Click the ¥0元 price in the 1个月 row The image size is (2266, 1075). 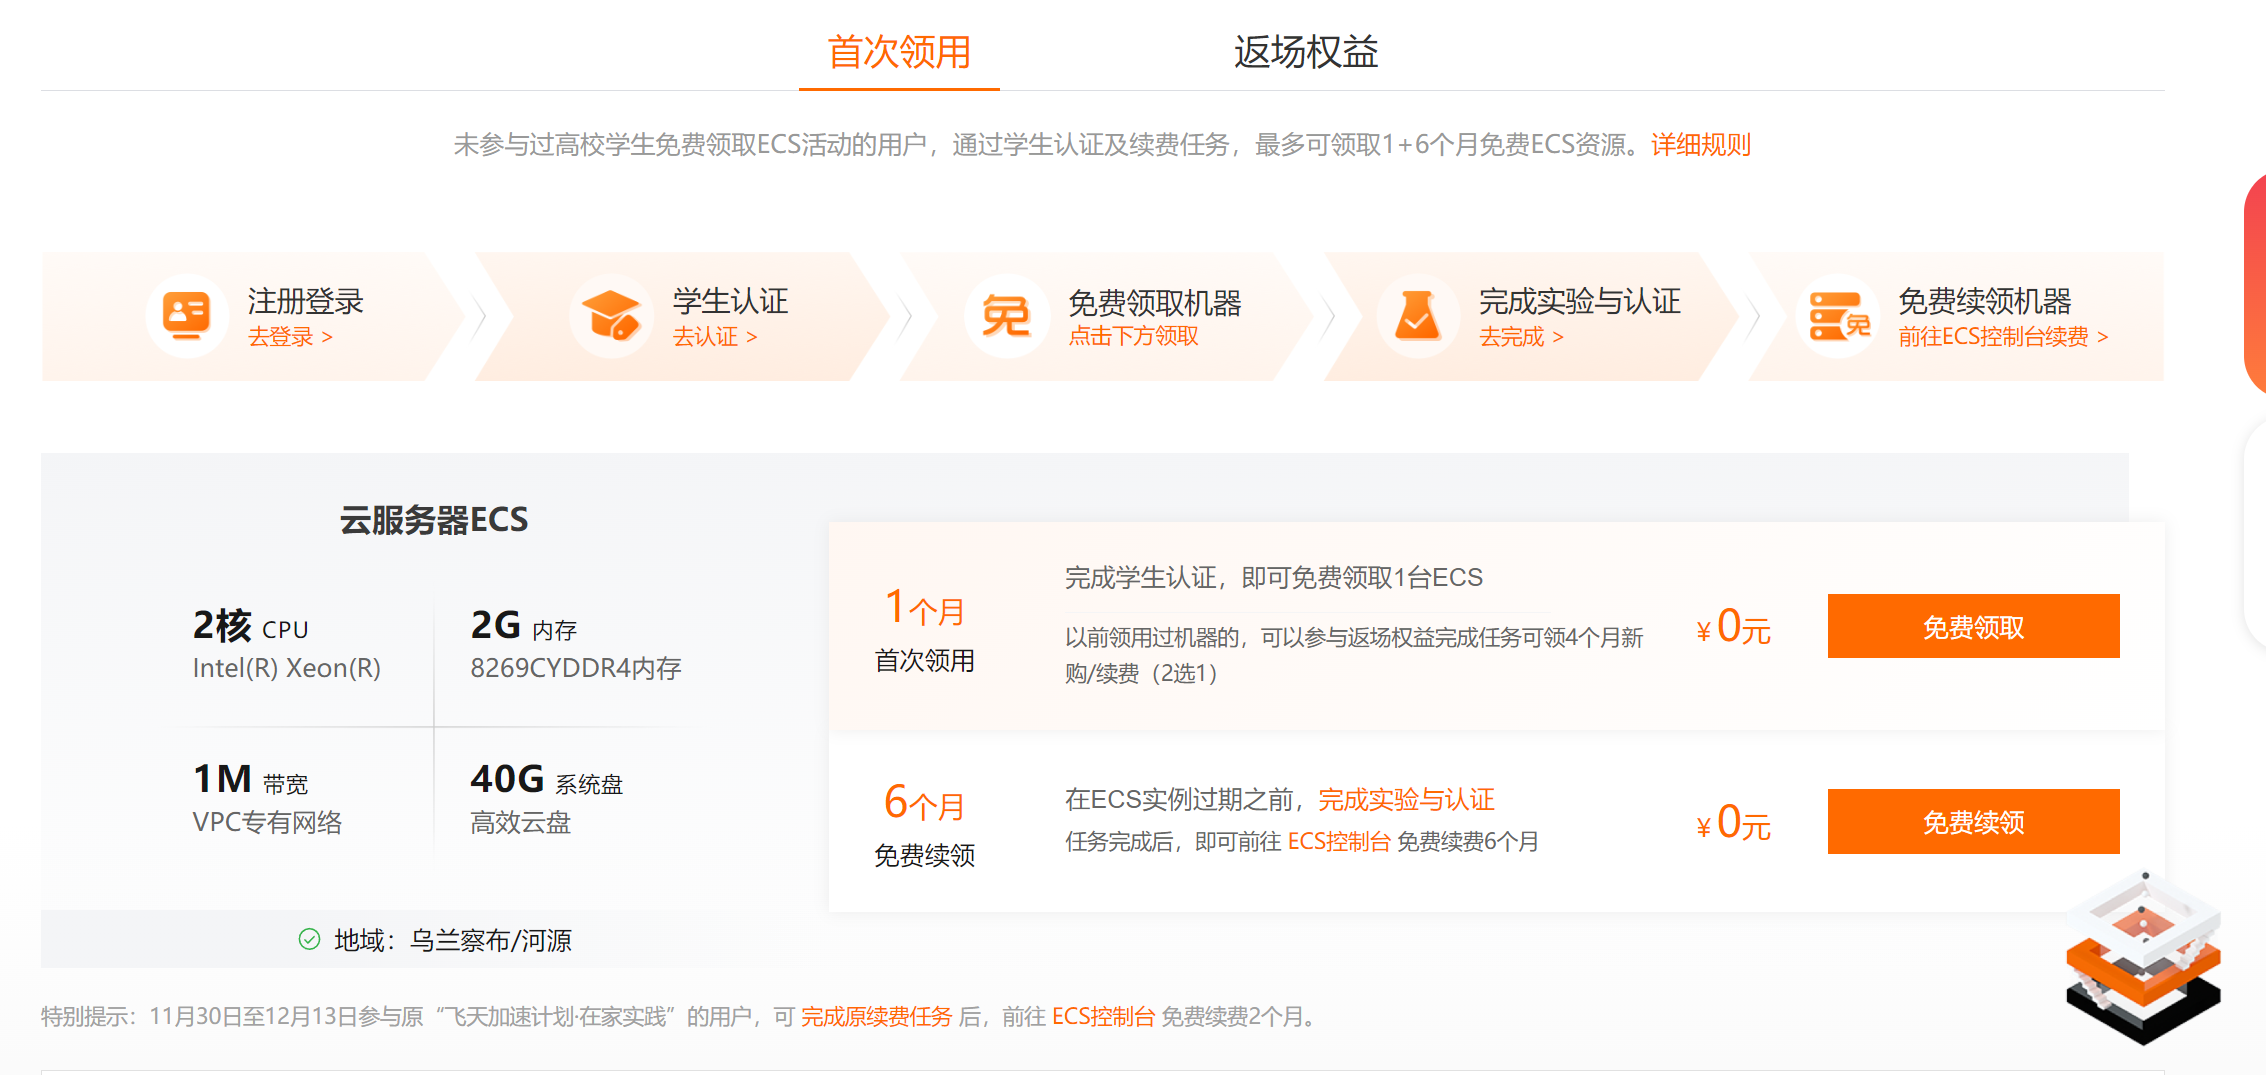click(x=1734, y=627)
